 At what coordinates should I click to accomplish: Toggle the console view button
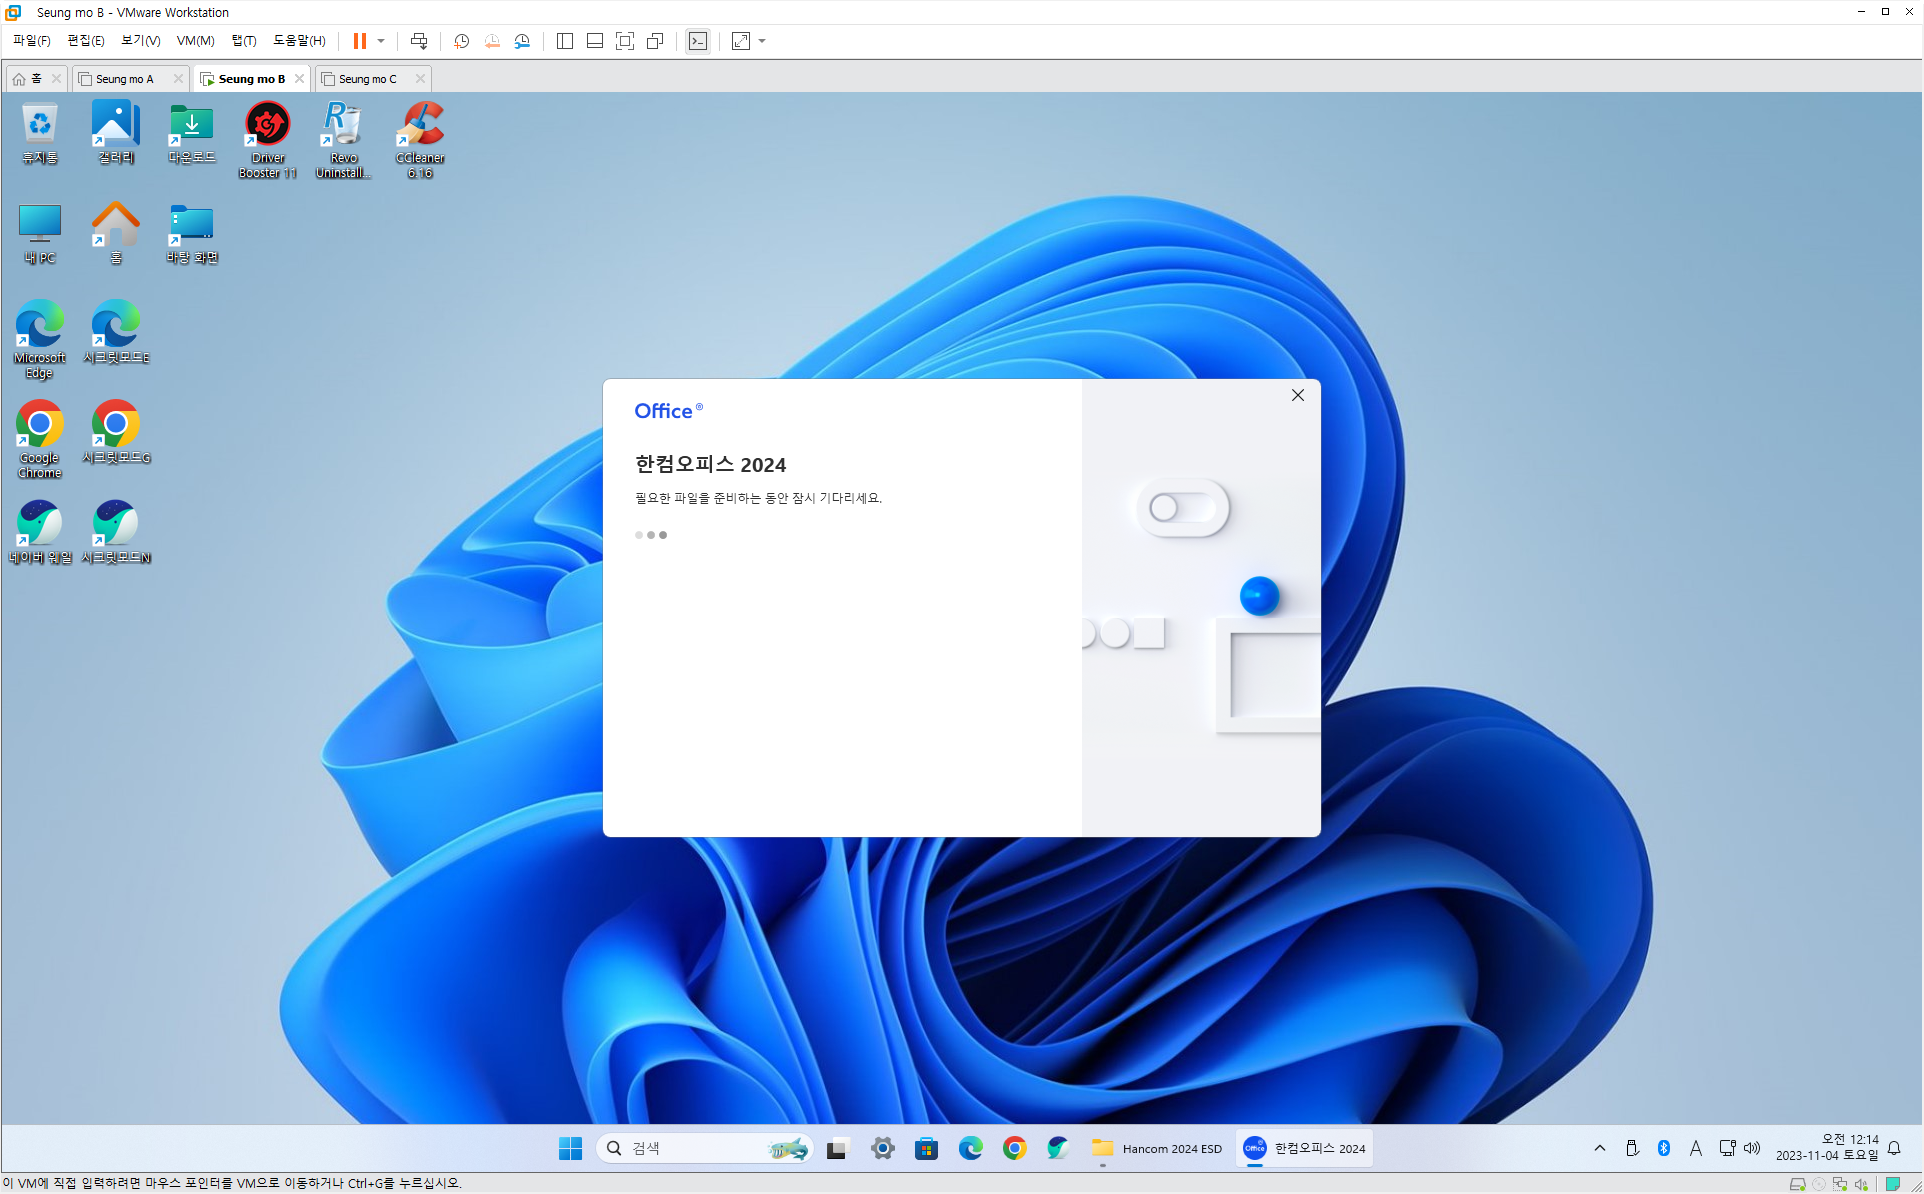pyautogui.click(x=698, y=41)
